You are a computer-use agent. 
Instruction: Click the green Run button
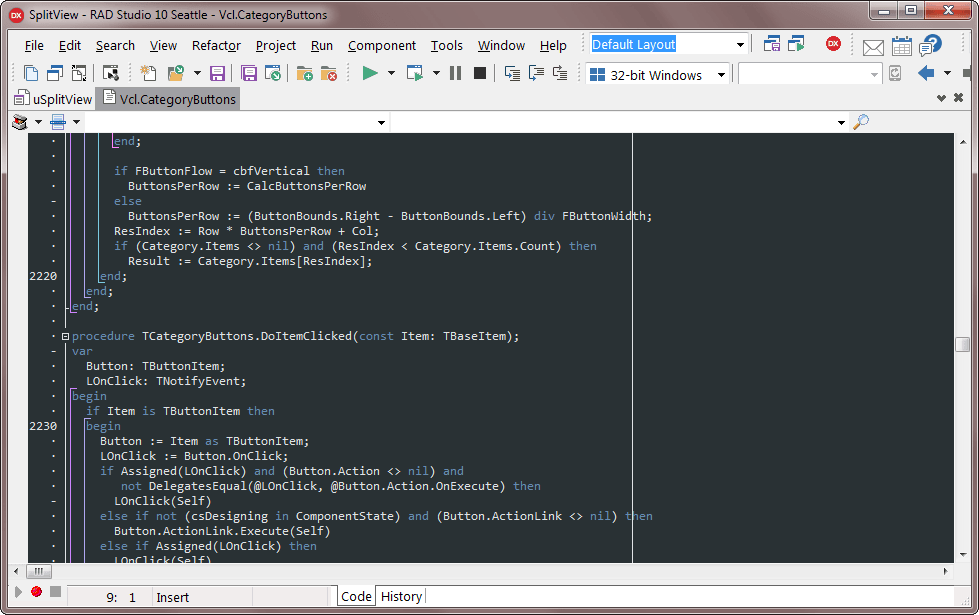tap(370, 74)
